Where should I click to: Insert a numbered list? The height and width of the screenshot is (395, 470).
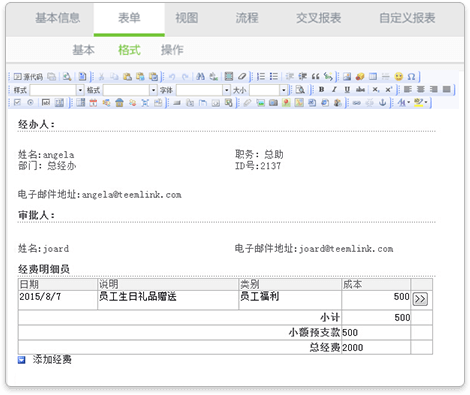pyautogui.click(x=261, y=77)
